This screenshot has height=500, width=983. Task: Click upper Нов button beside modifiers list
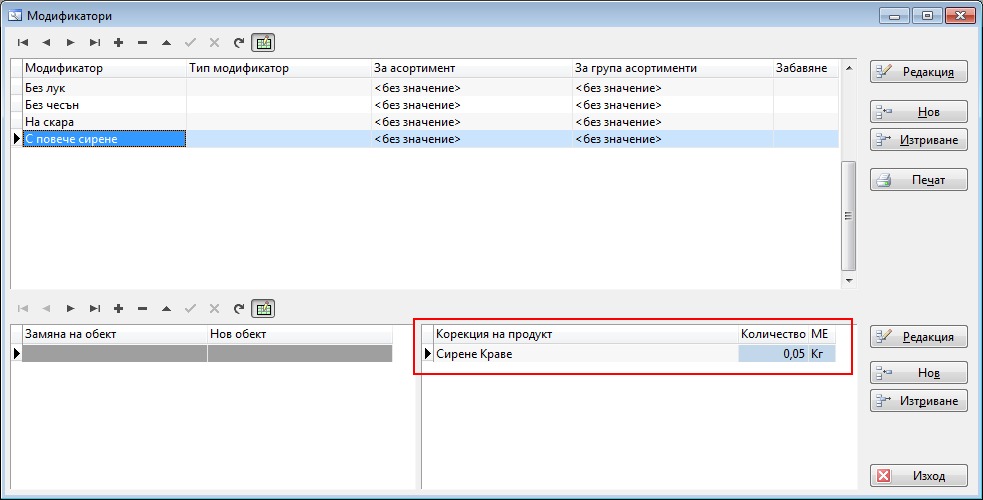918,112
